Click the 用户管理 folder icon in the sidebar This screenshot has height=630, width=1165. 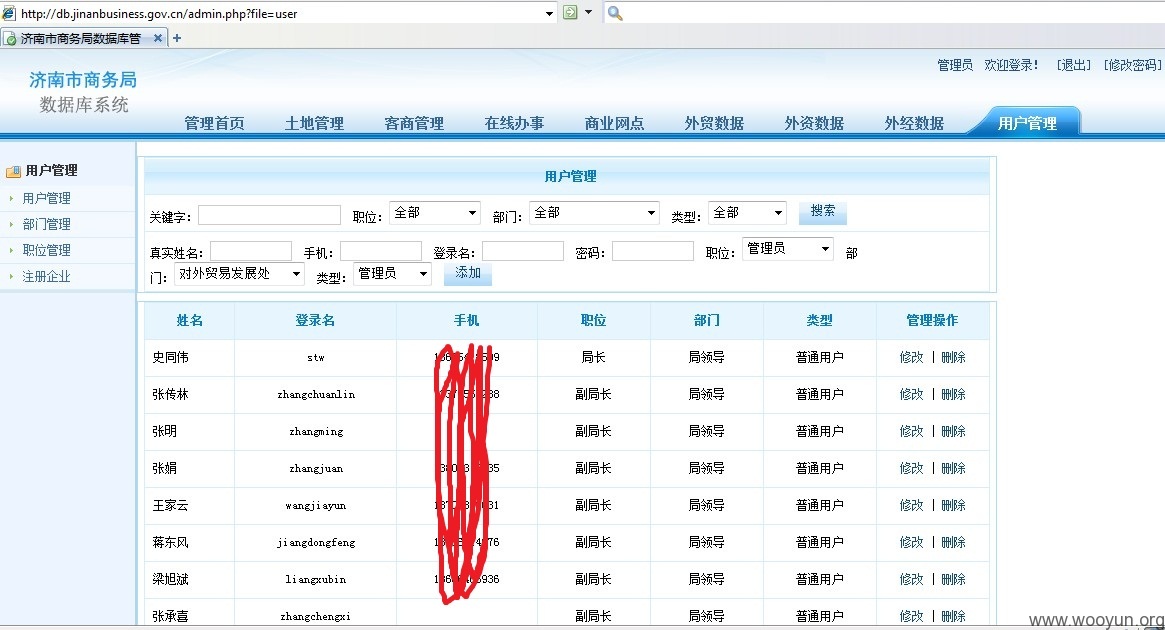(13, 172)
